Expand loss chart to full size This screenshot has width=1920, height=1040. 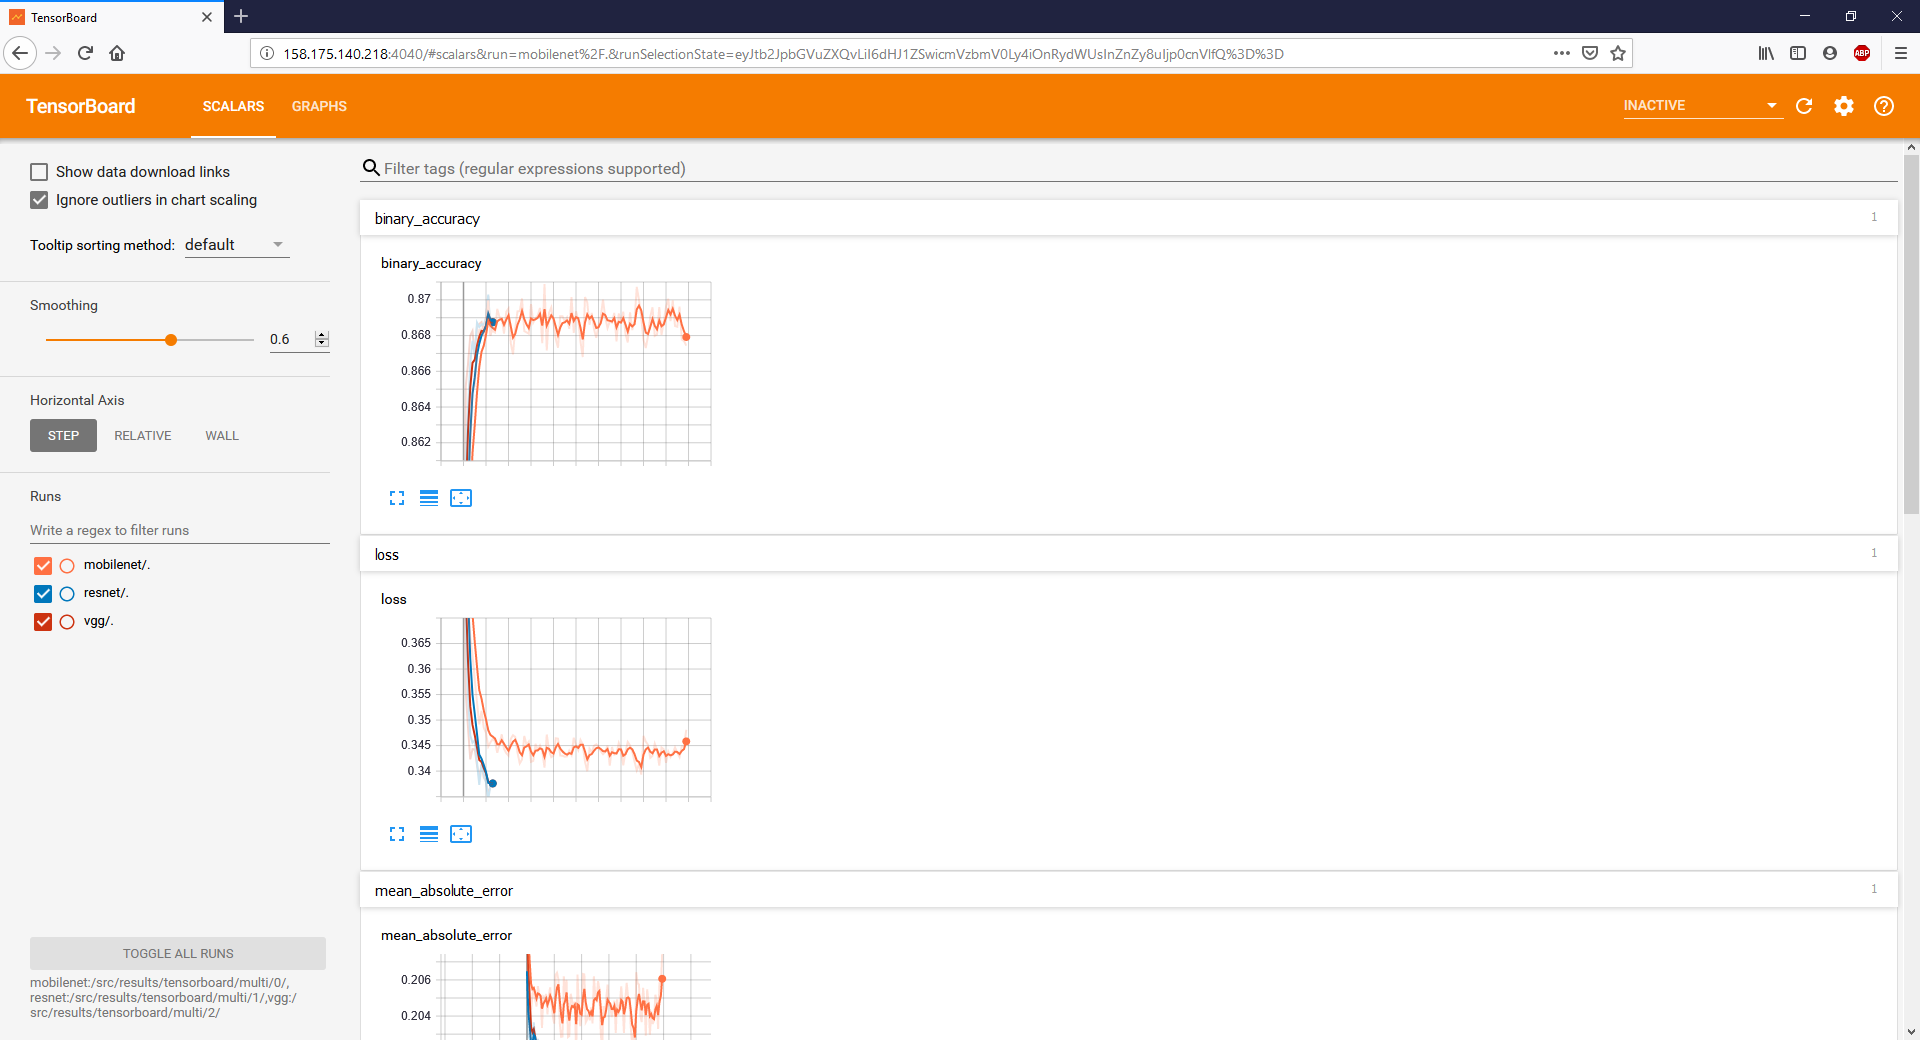click(397, 834)
